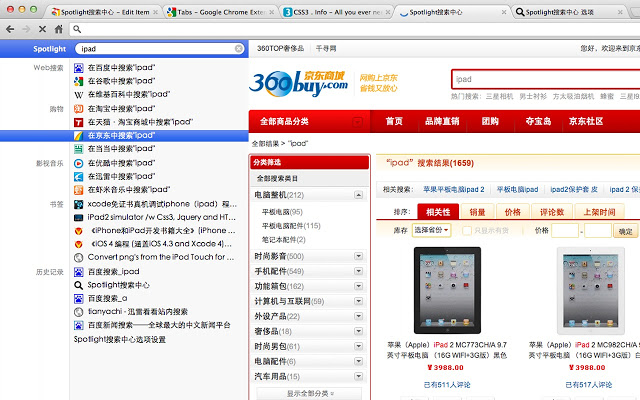Click the icon beside iPad2 simulator bookmark
640x400 pixels.
(78, 218)
